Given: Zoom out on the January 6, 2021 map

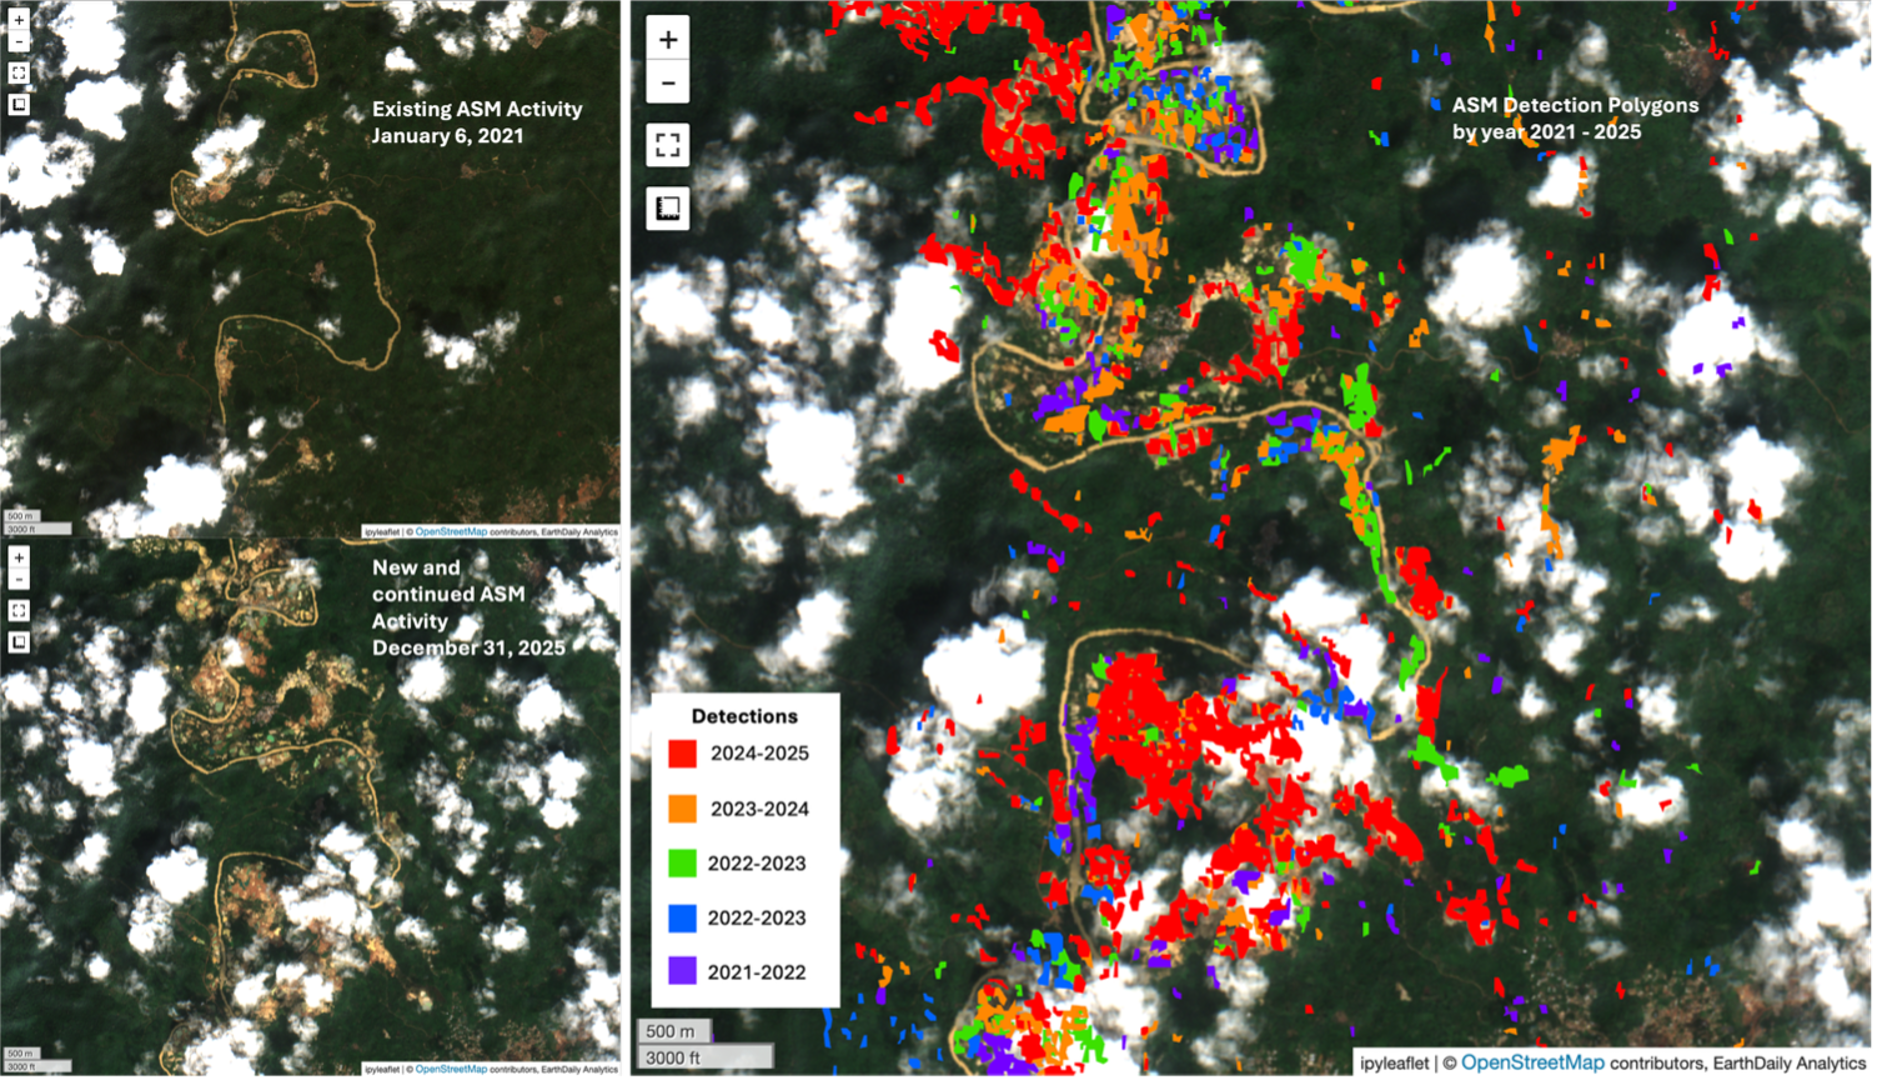Looking at the screenshot, I should tap(19, 42).
